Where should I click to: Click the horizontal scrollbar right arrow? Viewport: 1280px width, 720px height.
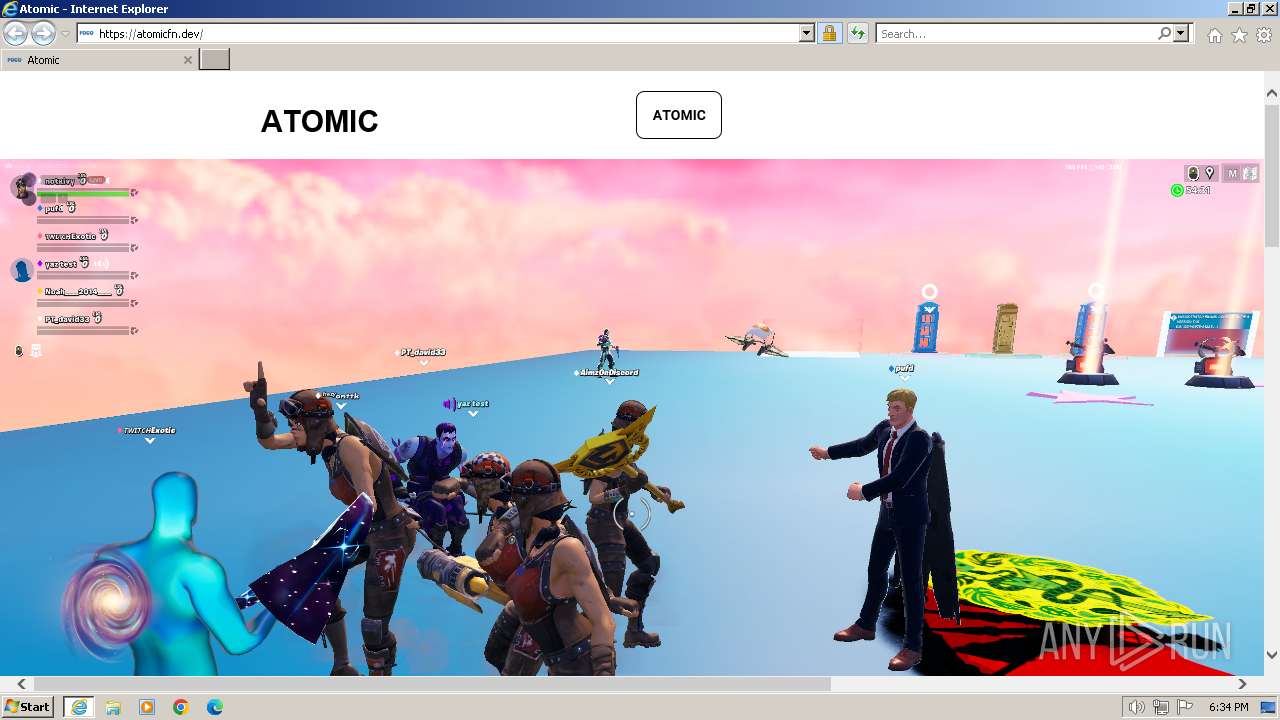point(1243,684)
